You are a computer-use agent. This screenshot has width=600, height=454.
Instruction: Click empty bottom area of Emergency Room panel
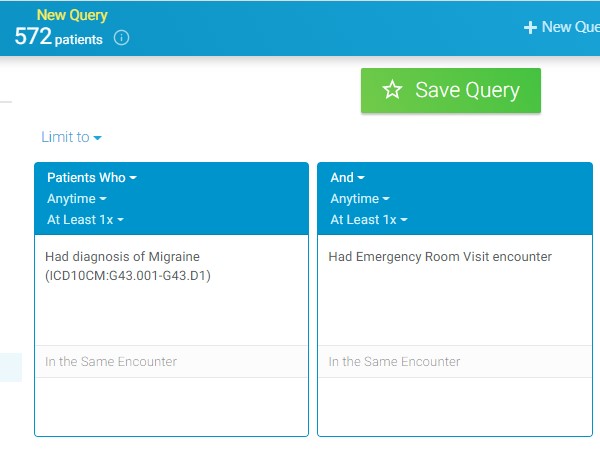454,406
